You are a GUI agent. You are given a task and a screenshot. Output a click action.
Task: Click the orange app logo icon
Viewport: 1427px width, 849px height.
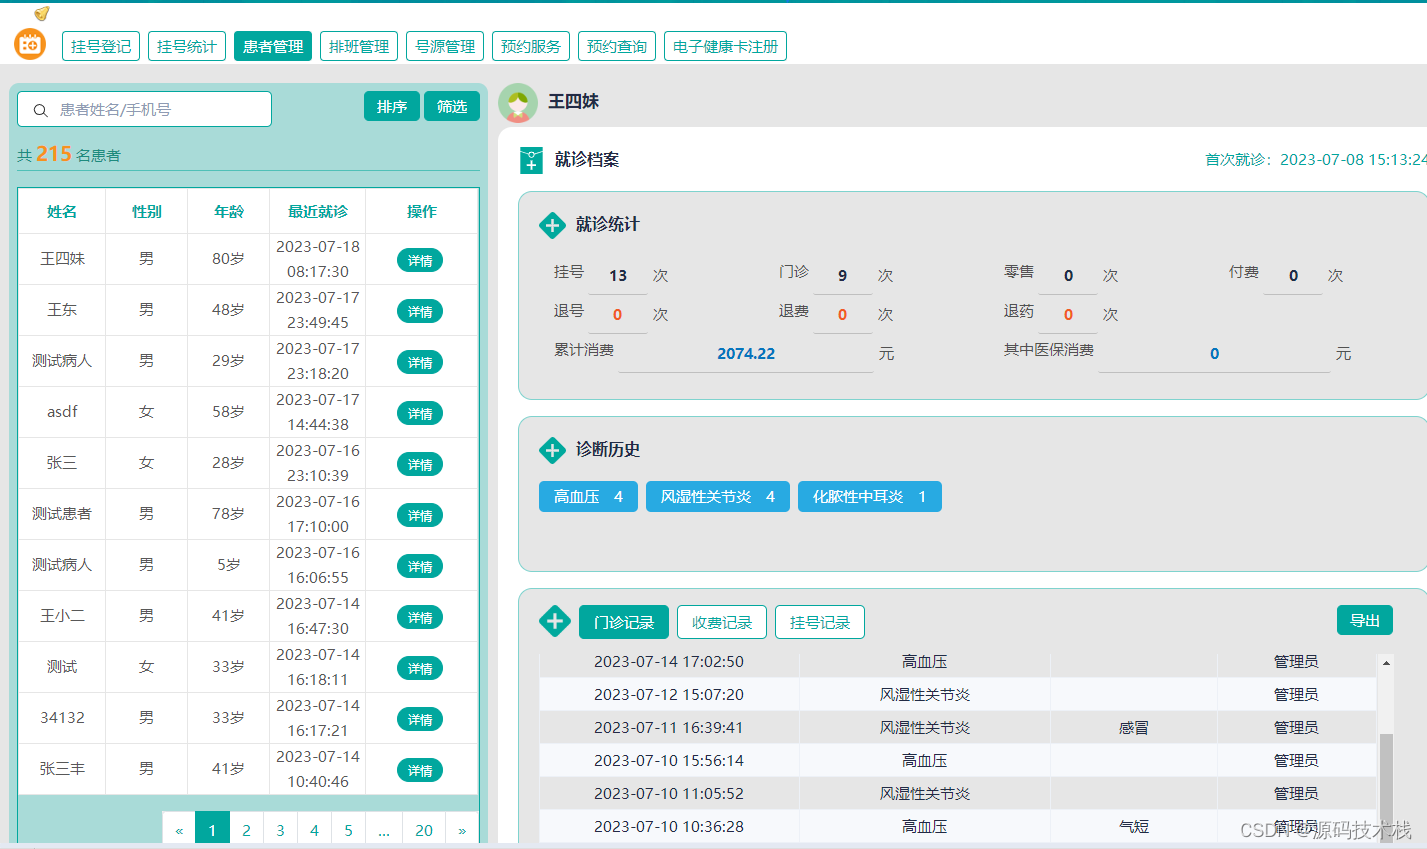pos(29,45)
